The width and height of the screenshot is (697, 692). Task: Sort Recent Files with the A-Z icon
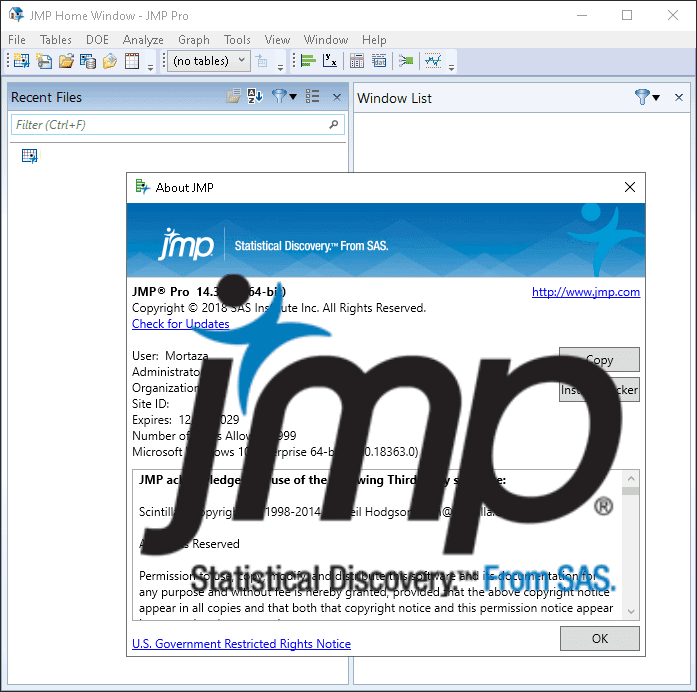click(255, 96)
